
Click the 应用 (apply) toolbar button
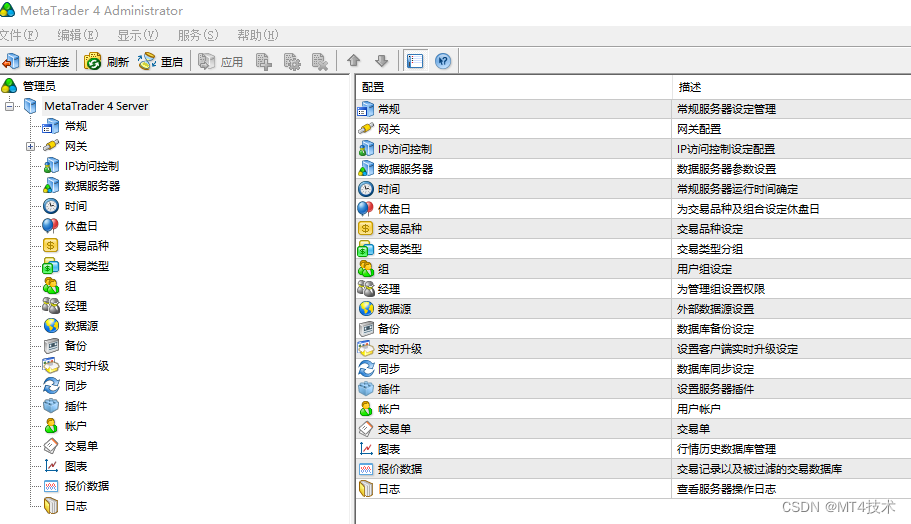coord(221,61)
